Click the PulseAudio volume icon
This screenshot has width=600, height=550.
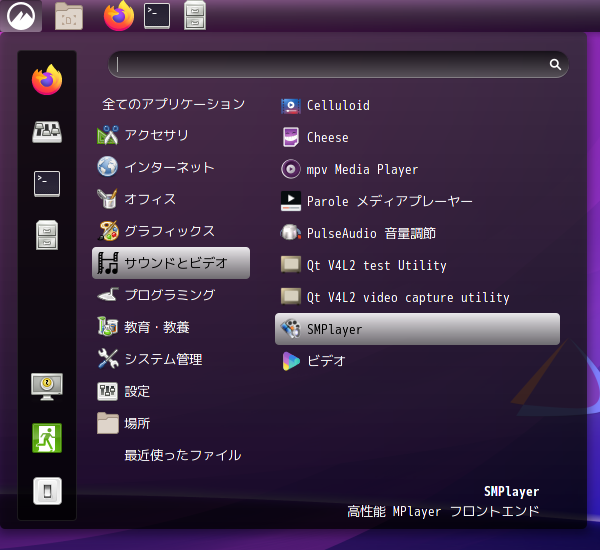pos(291,232)
